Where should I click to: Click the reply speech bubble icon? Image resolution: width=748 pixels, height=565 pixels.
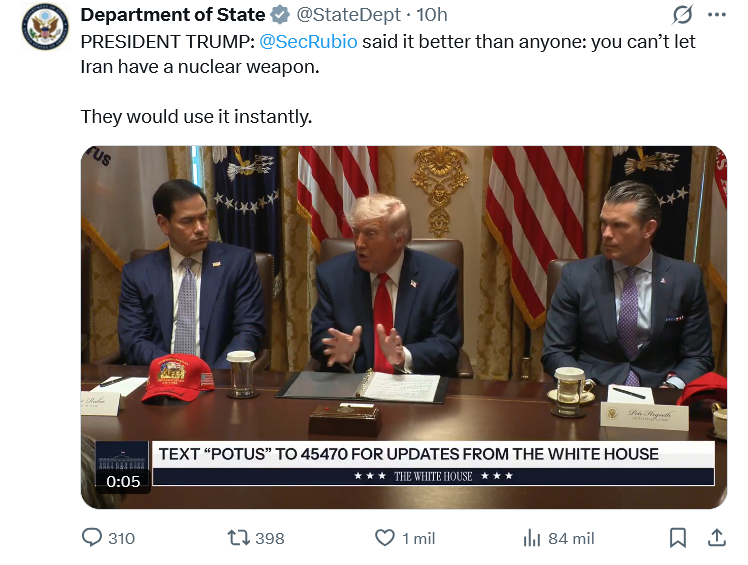tap(92, 537)
